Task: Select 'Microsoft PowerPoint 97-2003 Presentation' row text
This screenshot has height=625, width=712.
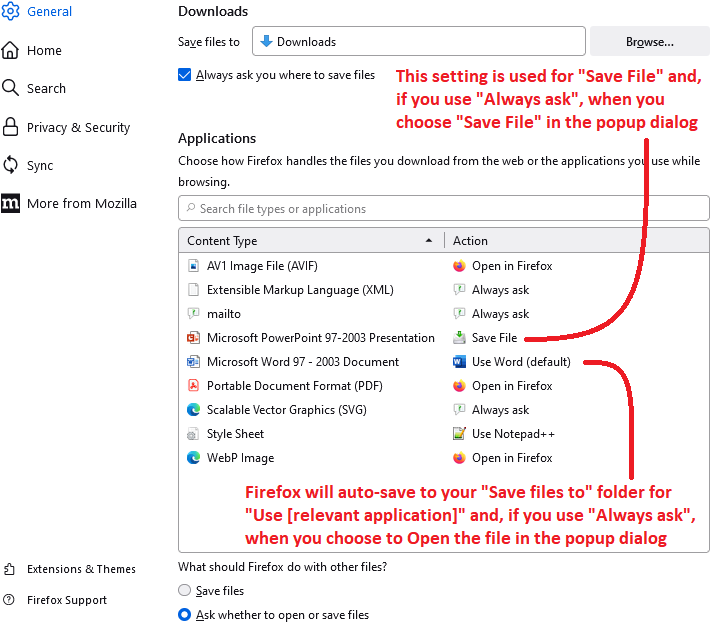Action: [x=321, y=337]
